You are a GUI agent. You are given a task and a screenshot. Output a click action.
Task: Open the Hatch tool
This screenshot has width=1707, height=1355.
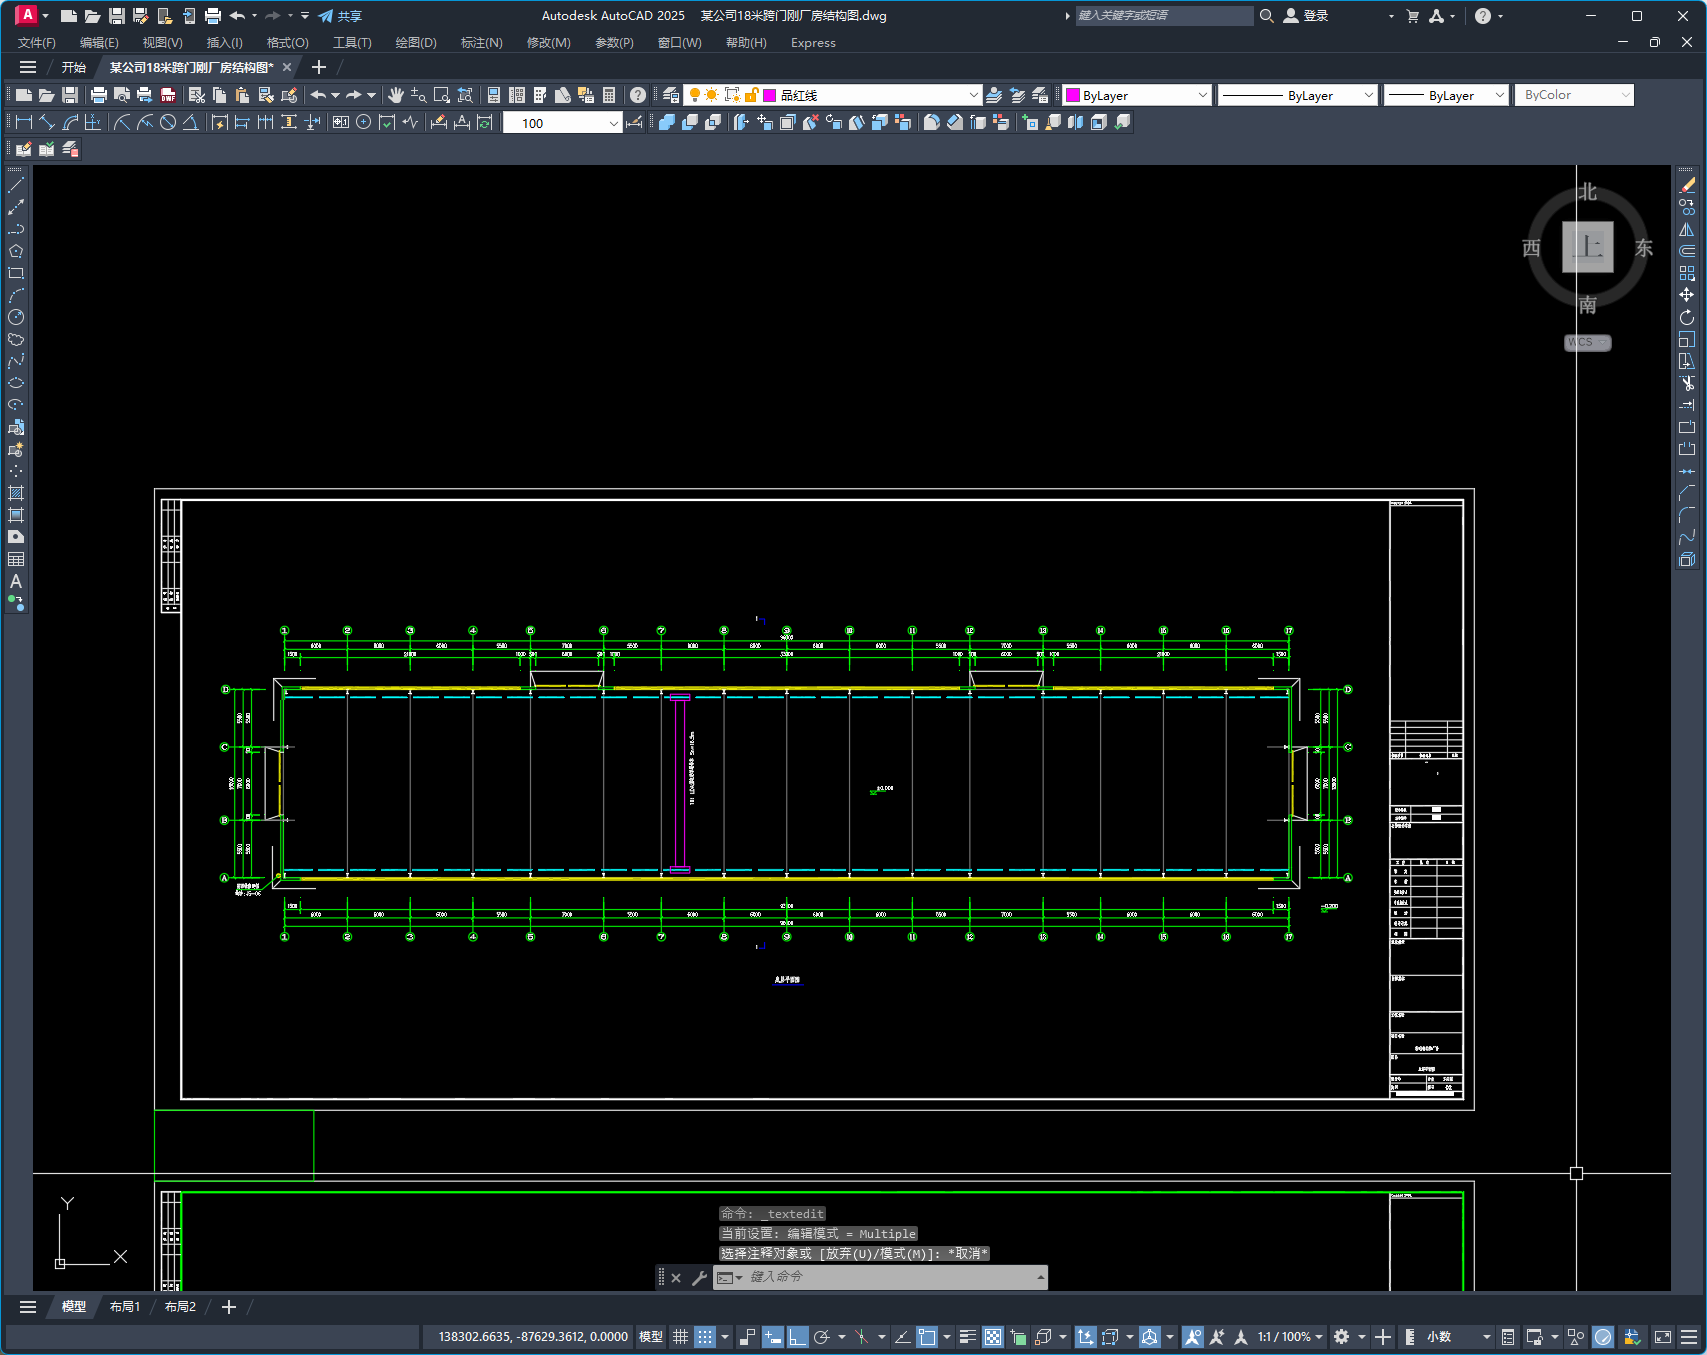tap(16, 493)
